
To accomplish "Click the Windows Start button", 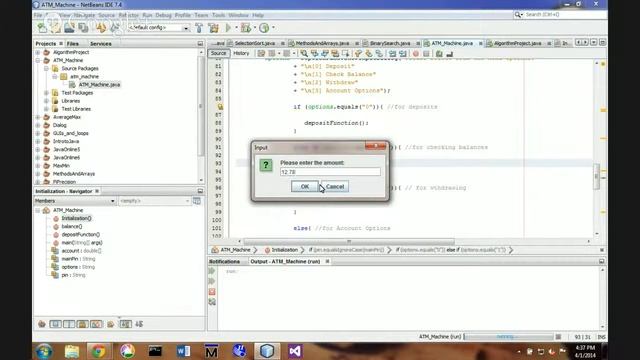I will (x=44, y=351).
